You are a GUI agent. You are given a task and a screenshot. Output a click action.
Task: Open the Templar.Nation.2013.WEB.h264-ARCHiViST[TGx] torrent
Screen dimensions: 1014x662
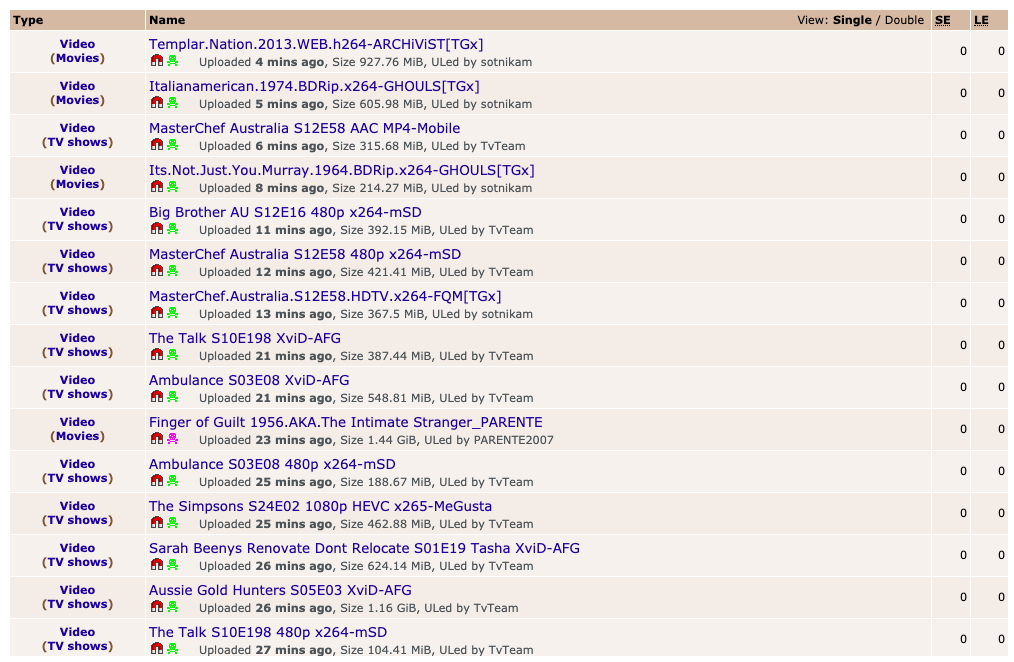point(316,44)
